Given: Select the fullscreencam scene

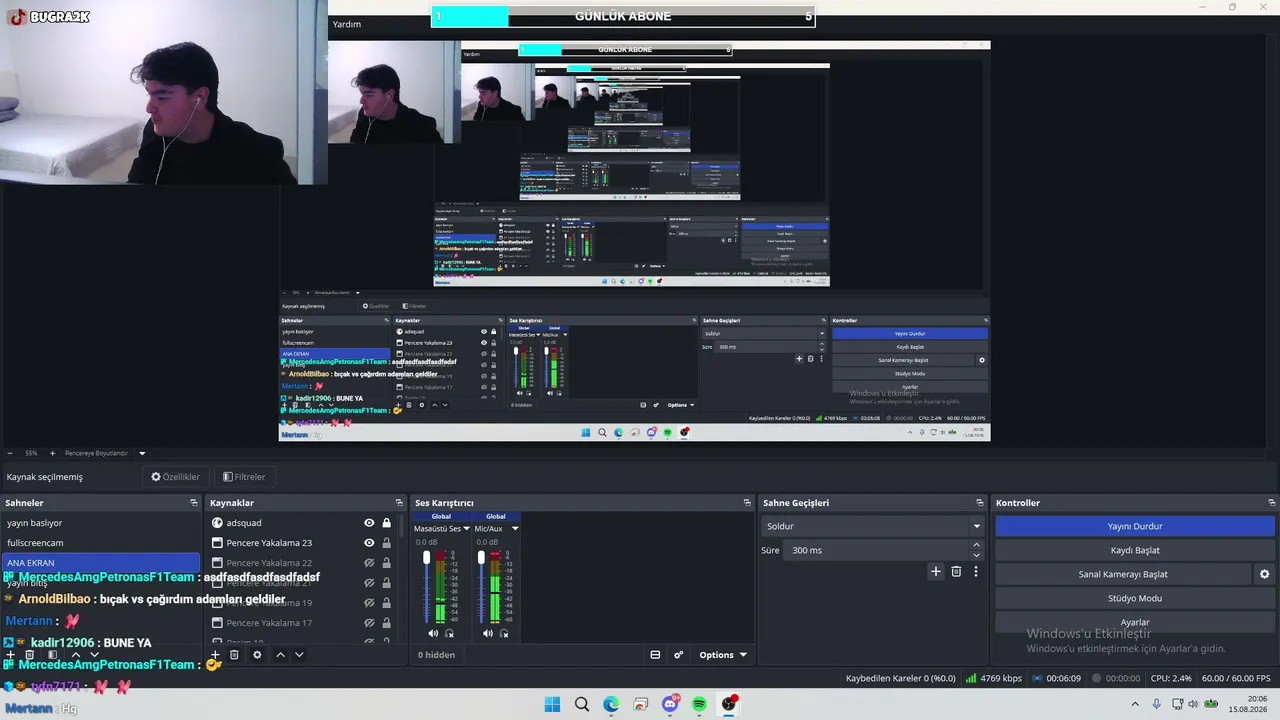Looking at the screenshot, I should 100,543.
